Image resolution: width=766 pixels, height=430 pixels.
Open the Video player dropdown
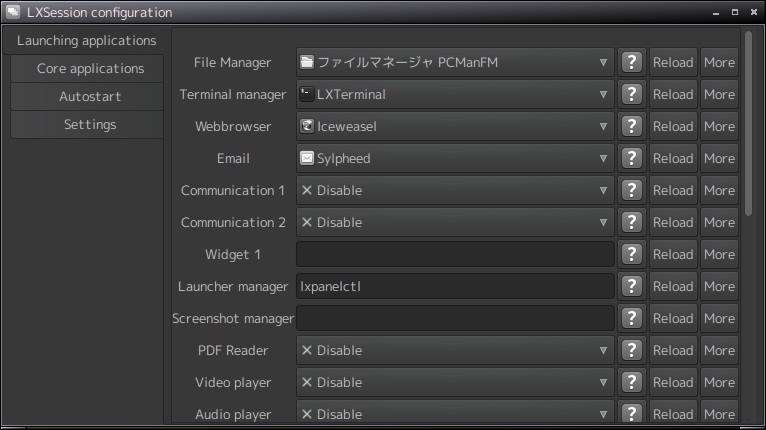point(455,382)
